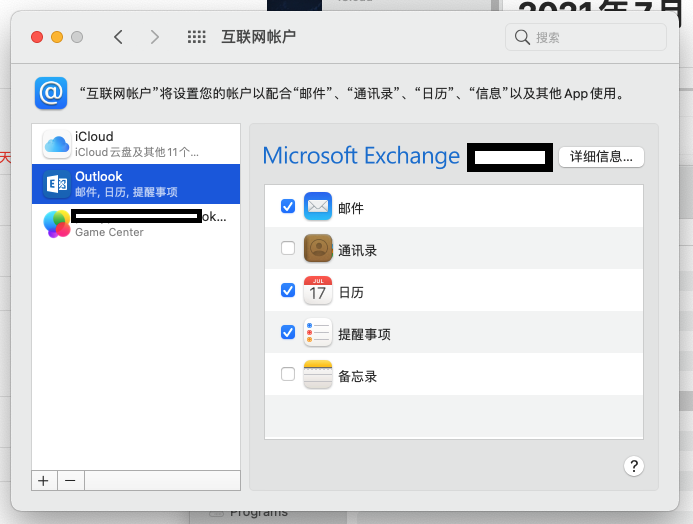Uncheck the 日历 checkbox

pyautogui.click(x=288, y=290)
